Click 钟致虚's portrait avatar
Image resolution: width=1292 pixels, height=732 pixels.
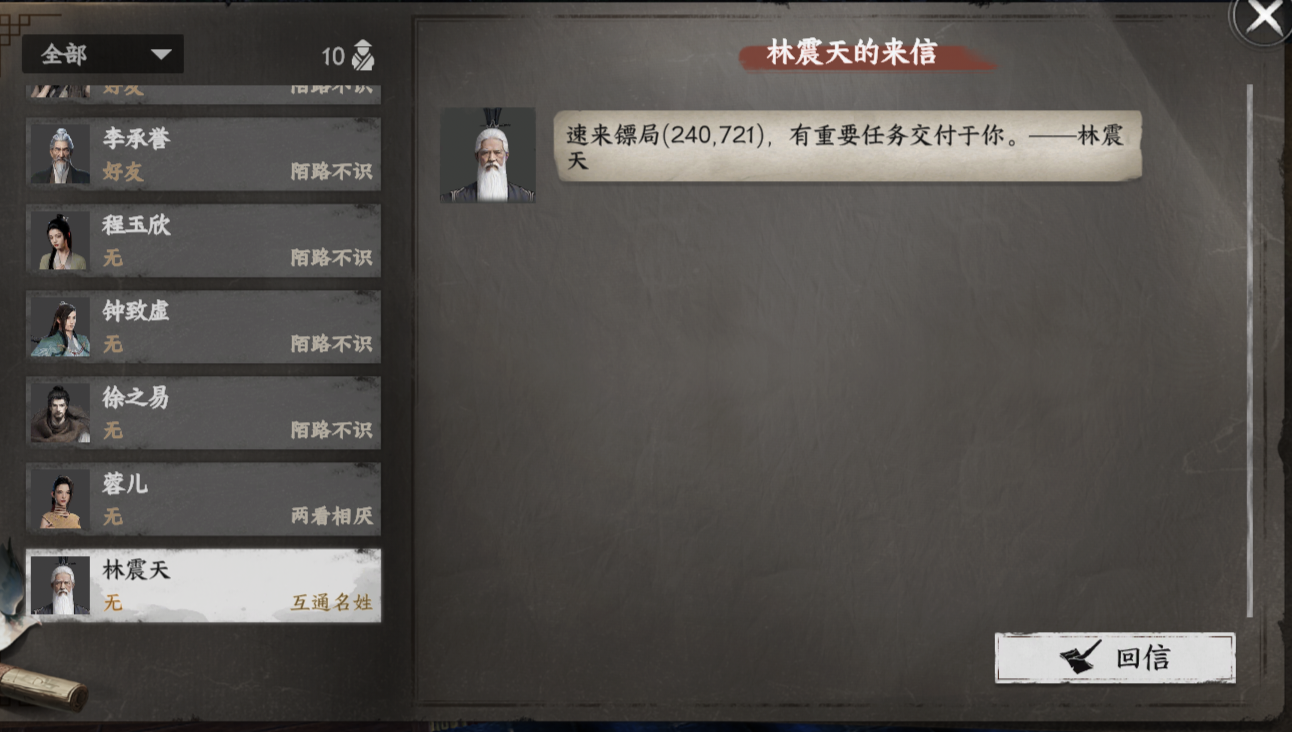point(60,327)
